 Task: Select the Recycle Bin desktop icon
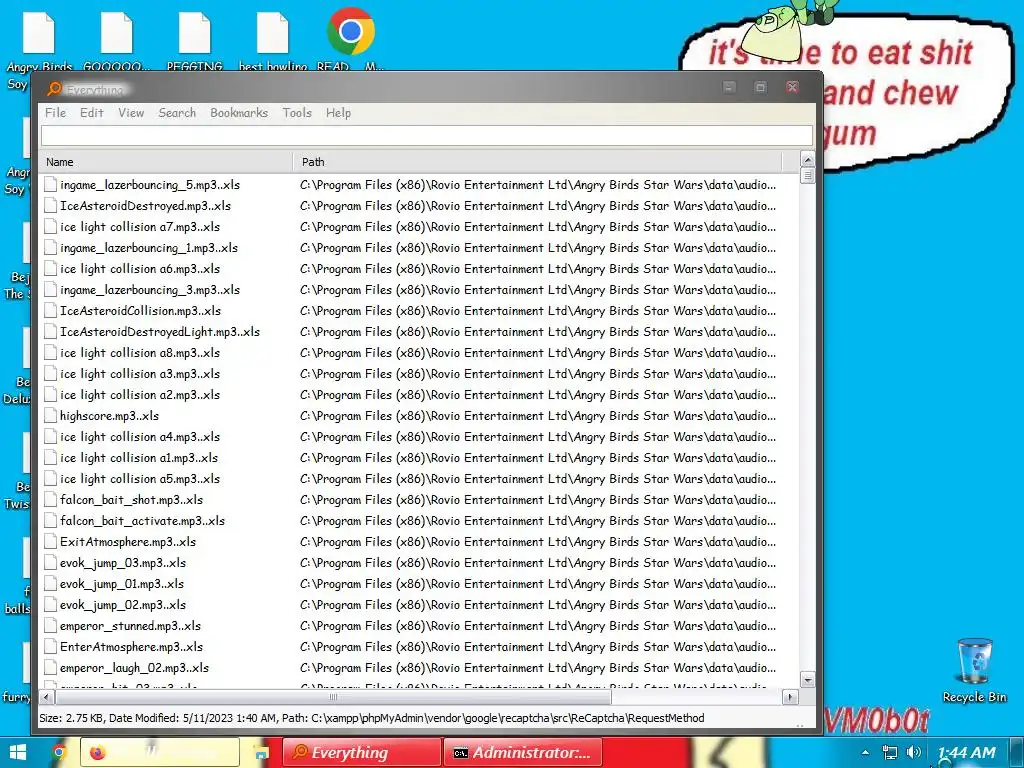point(974,670)
